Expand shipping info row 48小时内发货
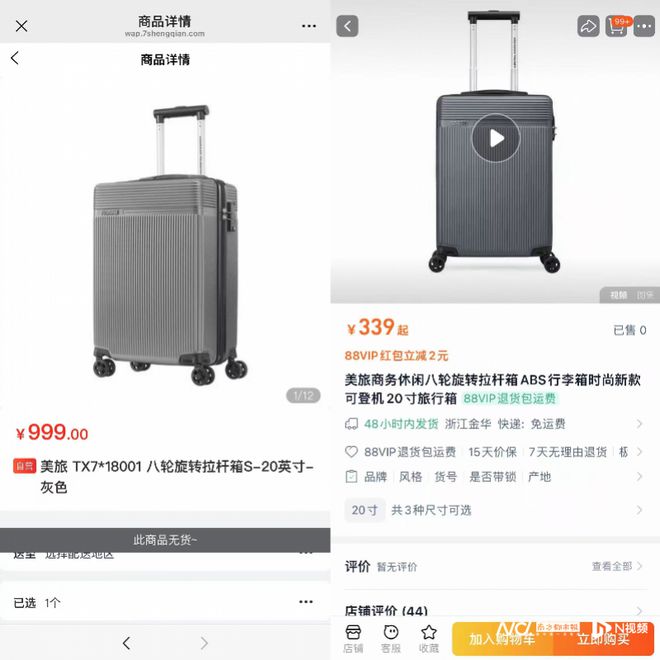660x660 pixels. point(495,424)
